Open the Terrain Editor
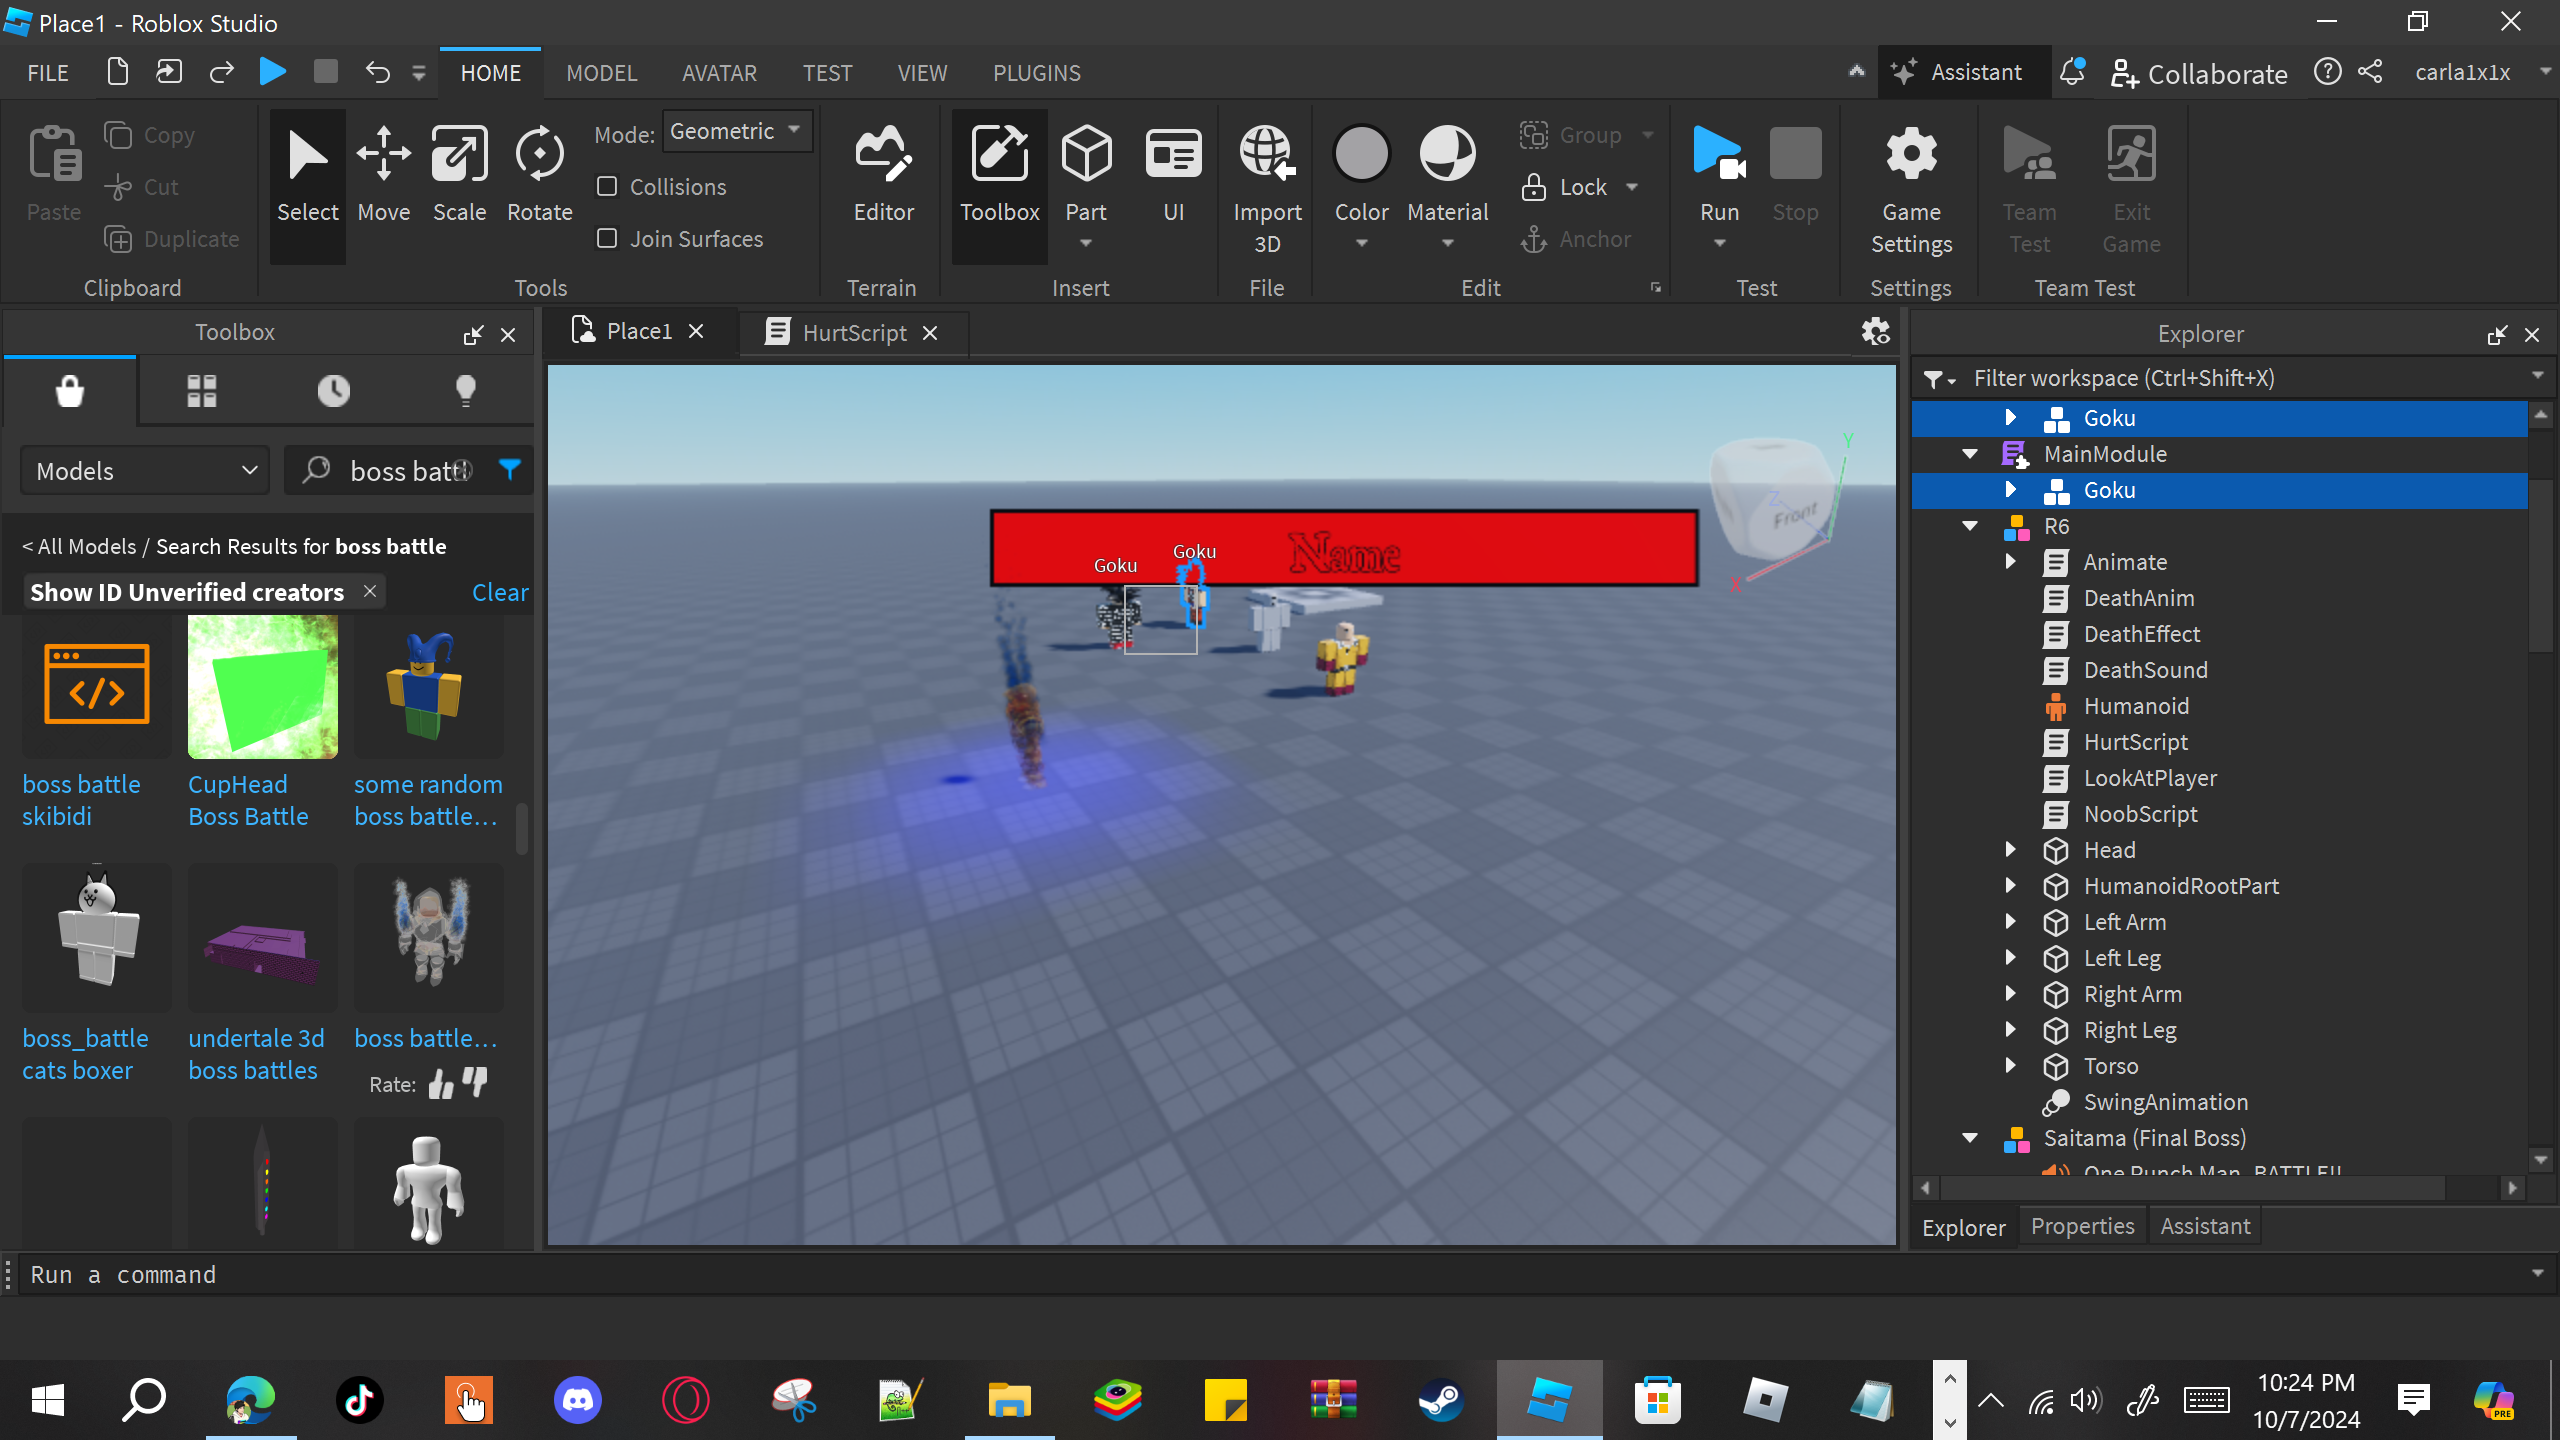 pyautogui.click(x=883, y=175)
